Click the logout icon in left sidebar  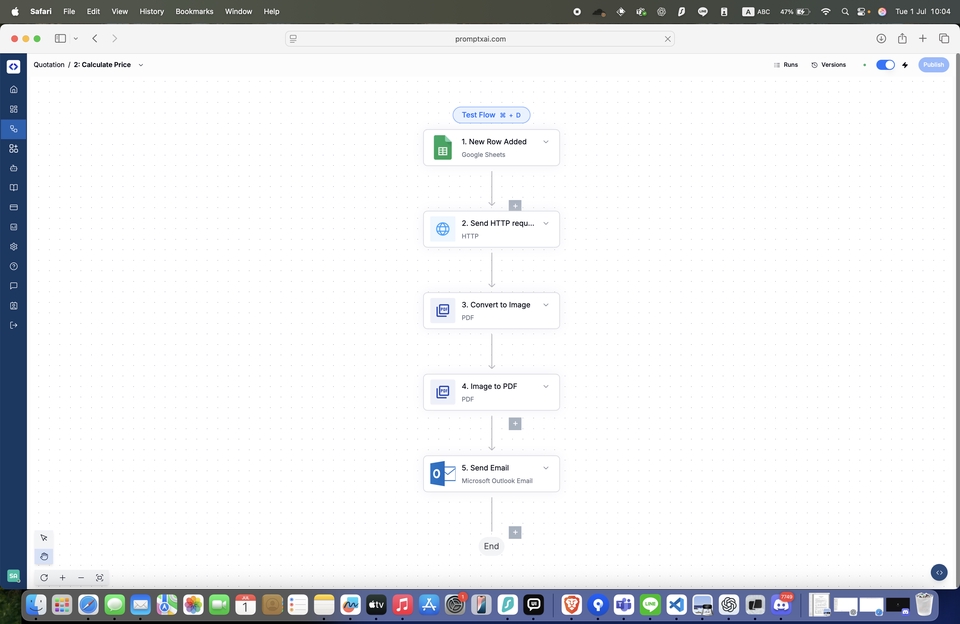coord(13,325)
